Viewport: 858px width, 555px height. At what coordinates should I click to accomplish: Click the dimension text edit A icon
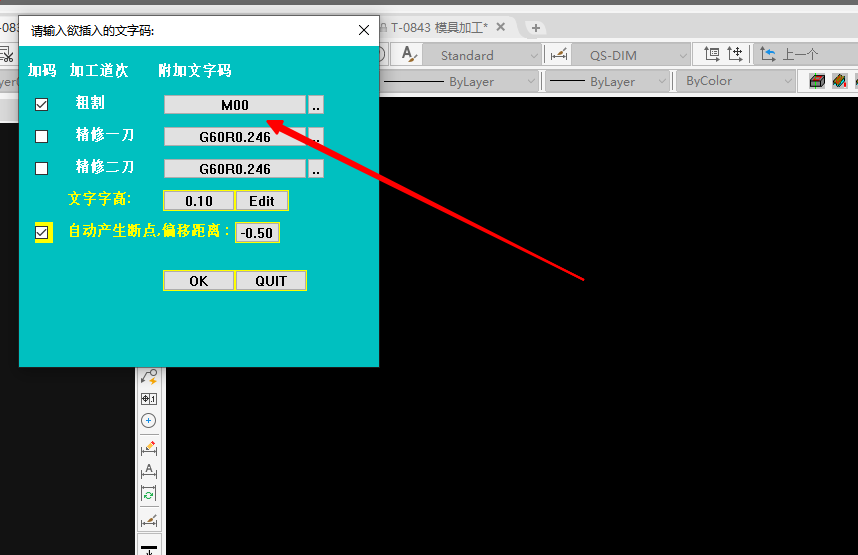[149, 471]
